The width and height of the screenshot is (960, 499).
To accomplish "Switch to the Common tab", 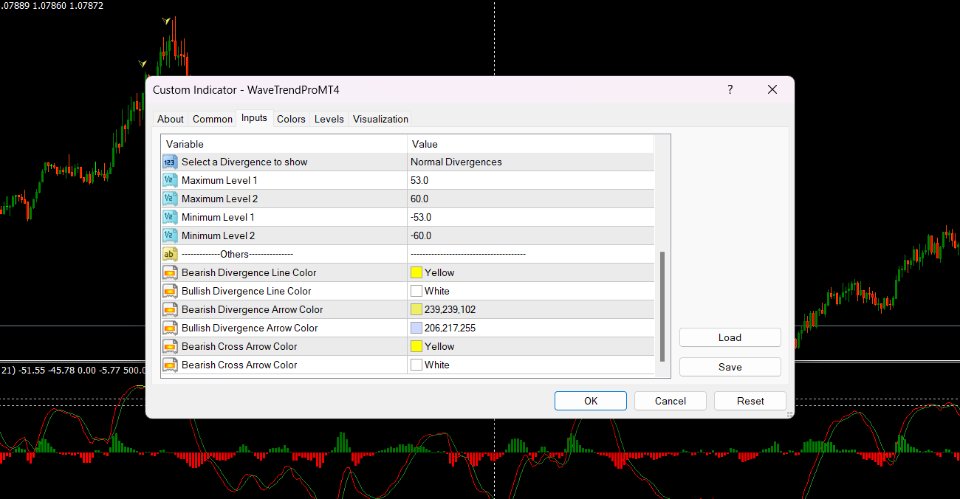I will [x=212, y=119].
